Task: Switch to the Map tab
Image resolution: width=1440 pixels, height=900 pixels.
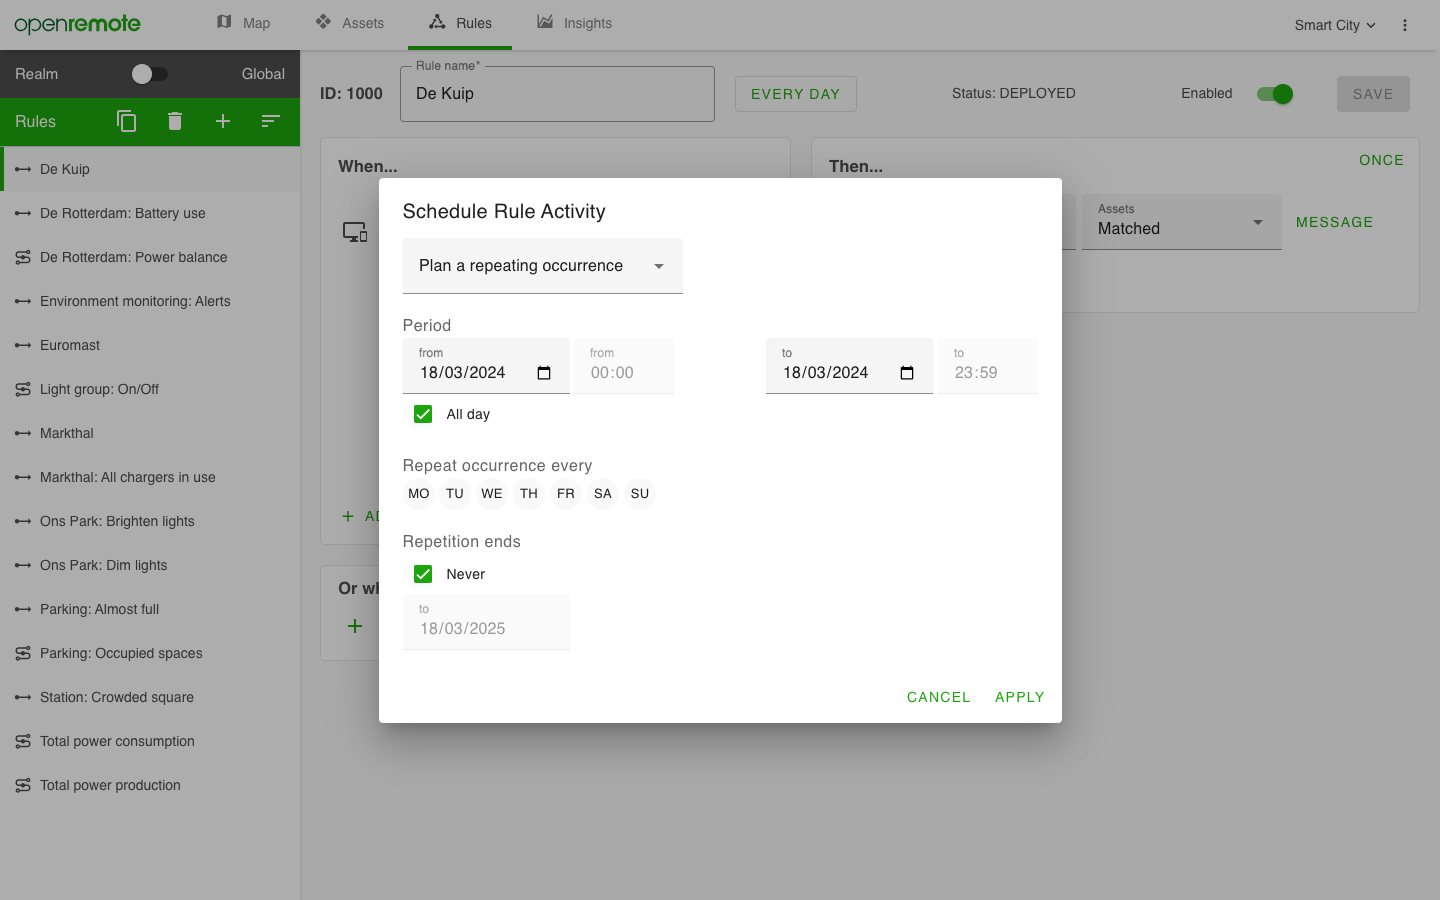Action: pos(243,23)
